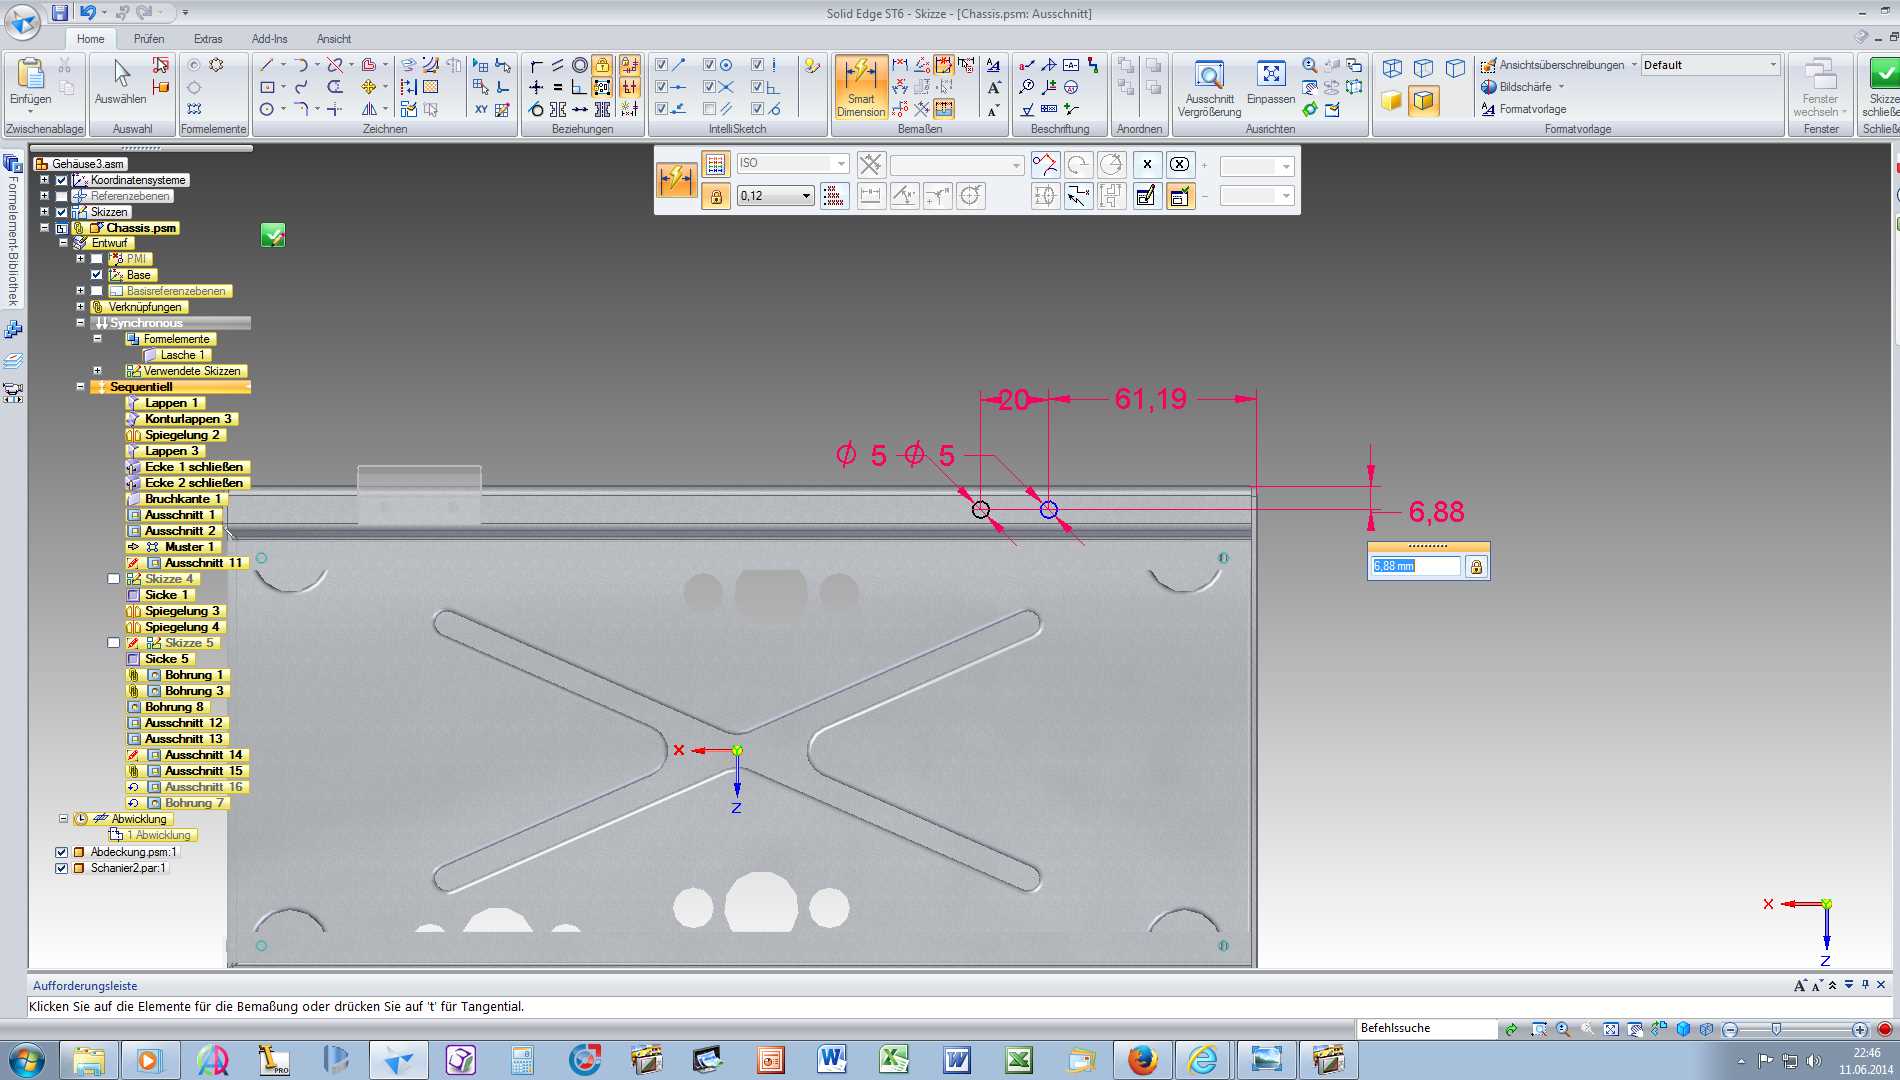Open Firefox from the Windows taskbar
1900x1080 pixels.
point(1141,1059)
